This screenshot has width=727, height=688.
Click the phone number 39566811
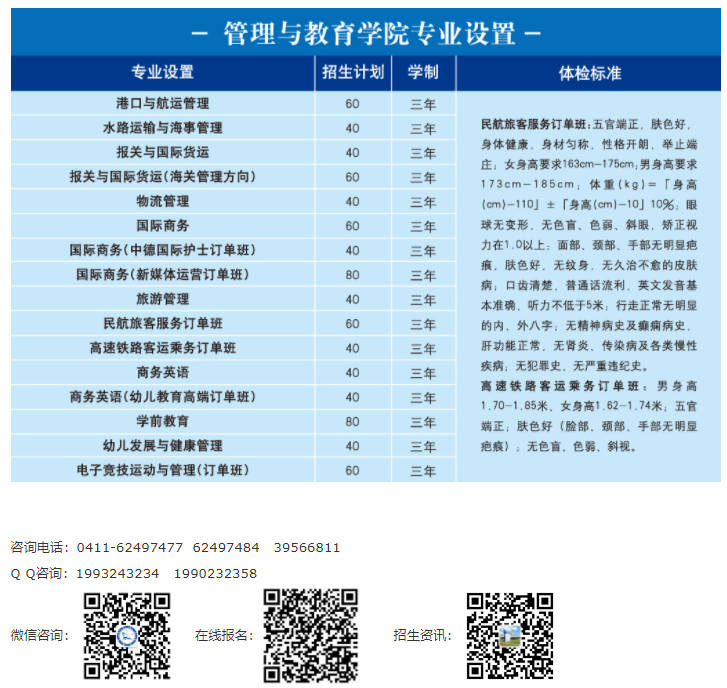(x=307, y=548)
